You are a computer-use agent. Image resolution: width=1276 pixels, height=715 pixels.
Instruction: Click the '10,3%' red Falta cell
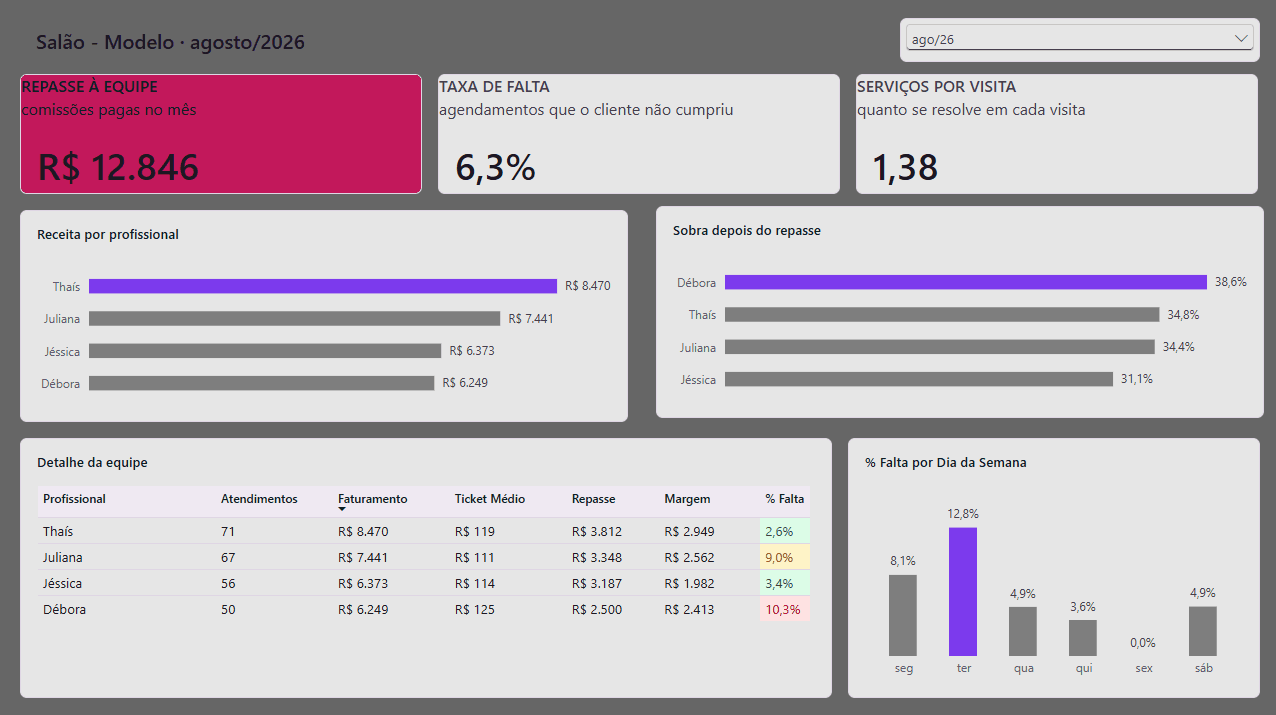(784, 609)
